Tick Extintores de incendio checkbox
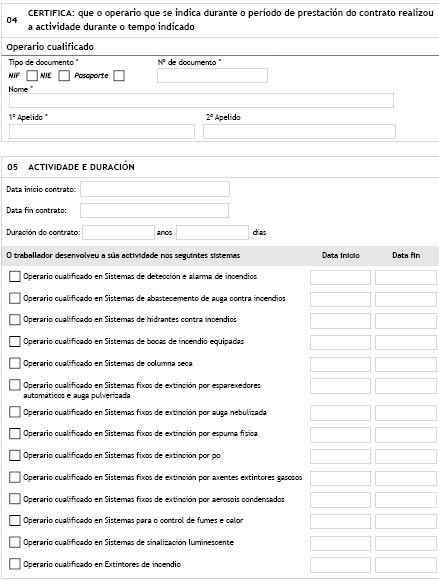 (x=14, y=564)
